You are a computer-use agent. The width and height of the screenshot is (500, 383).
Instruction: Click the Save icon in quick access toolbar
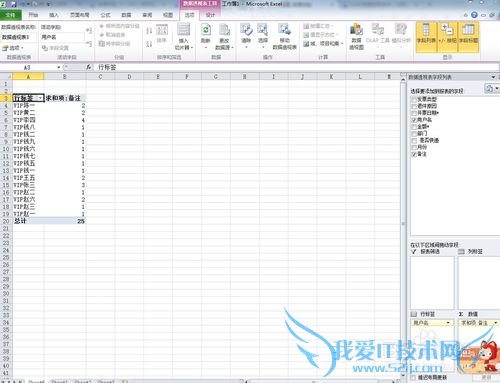[x=13, y=4]
